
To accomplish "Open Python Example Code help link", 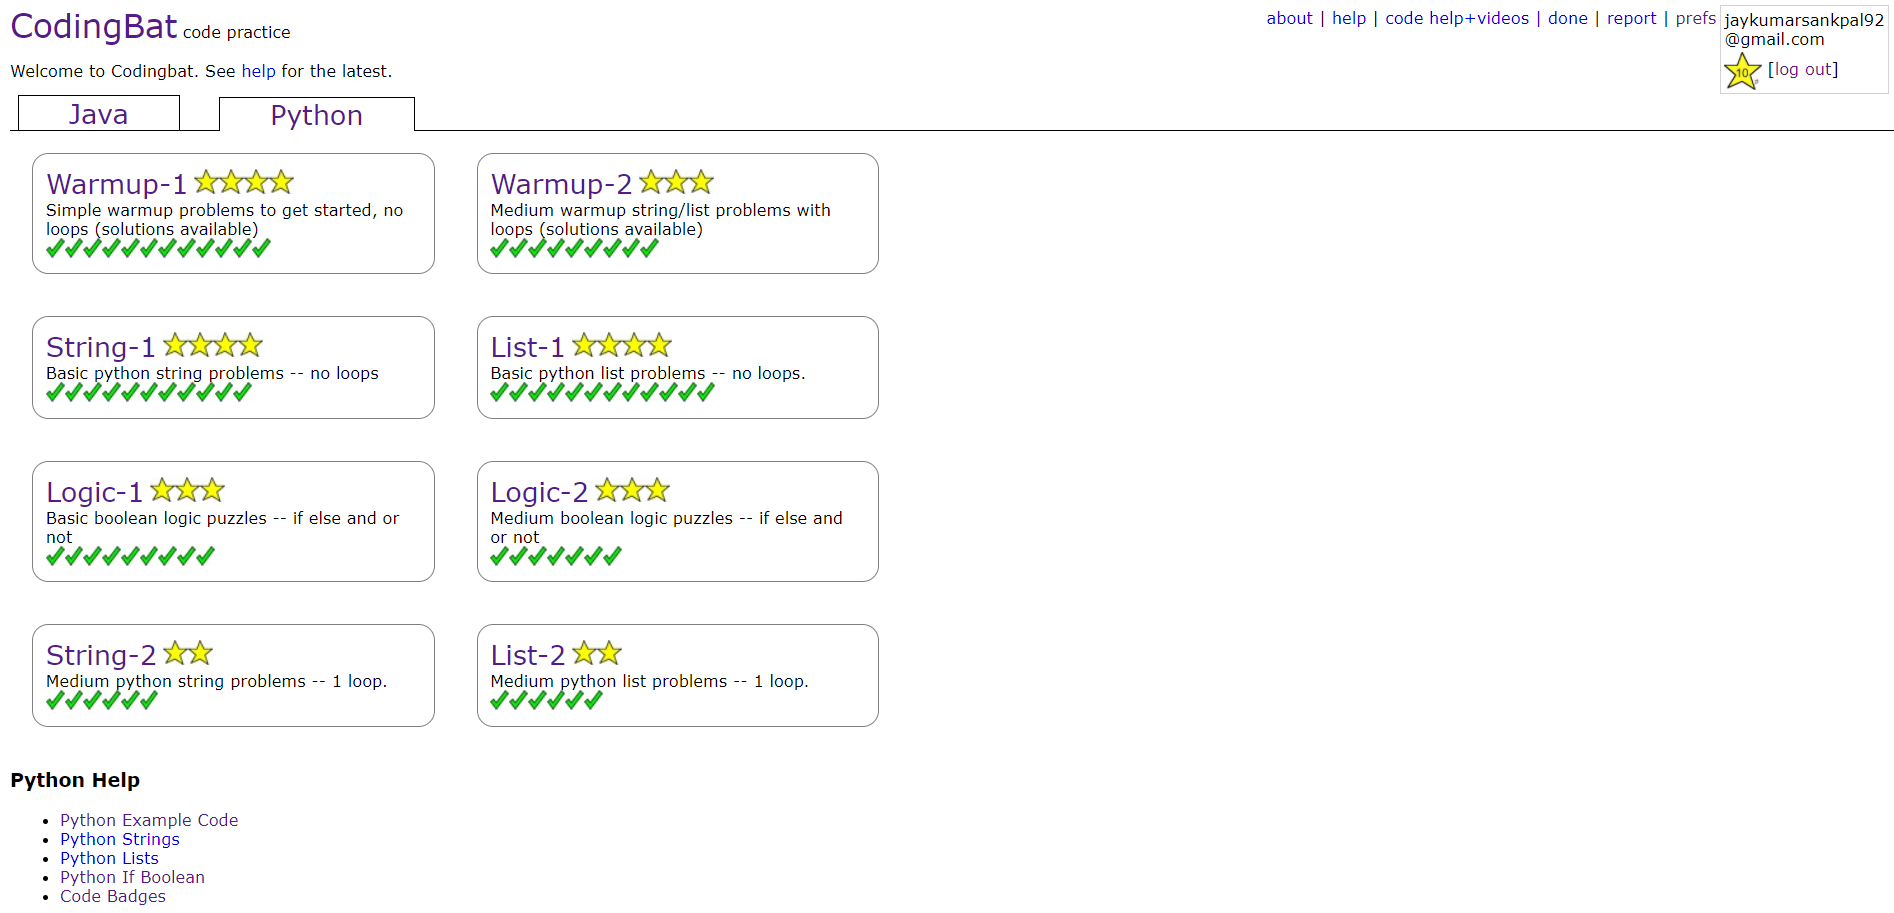I will click(149, 820).
